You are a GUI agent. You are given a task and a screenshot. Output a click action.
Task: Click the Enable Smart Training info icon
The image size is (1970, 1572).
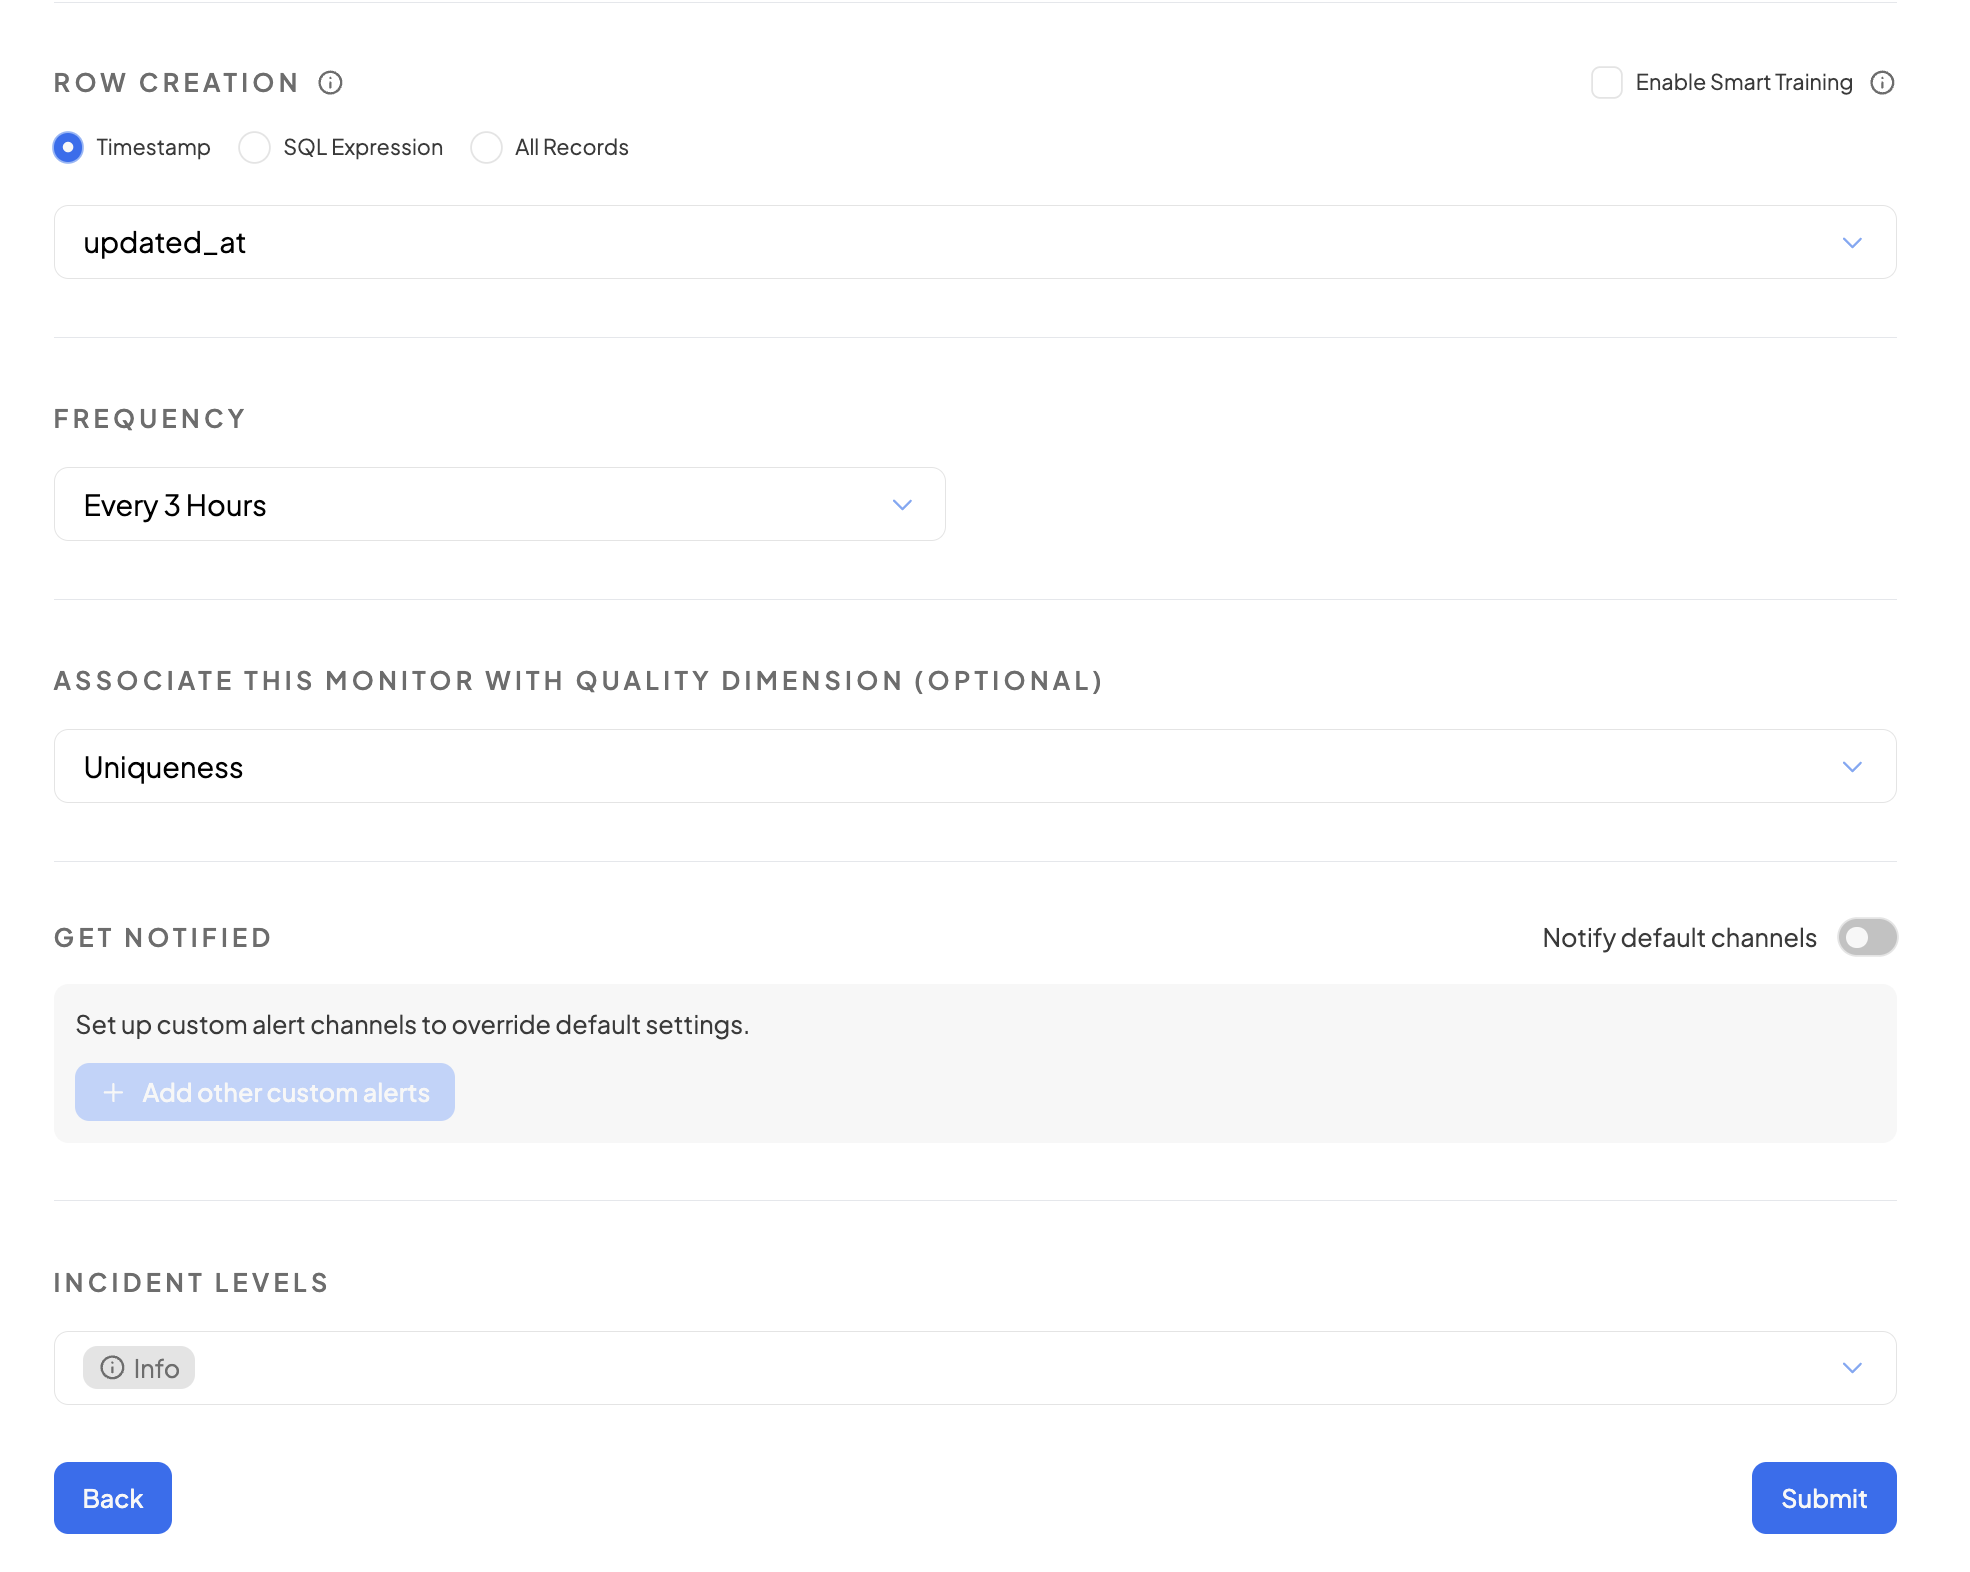[1882, 83]
